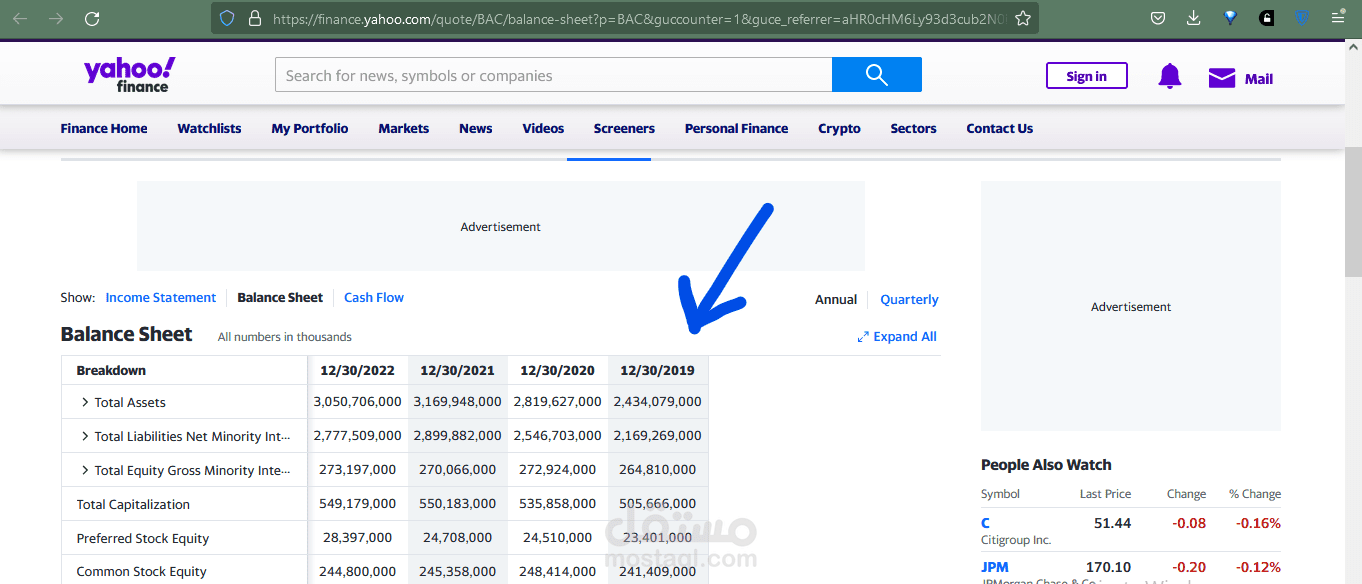Go back with the browser back arrow

[x=20, y=18]
